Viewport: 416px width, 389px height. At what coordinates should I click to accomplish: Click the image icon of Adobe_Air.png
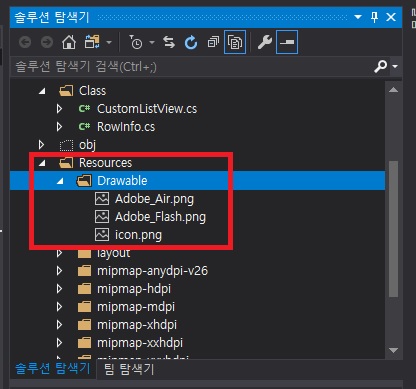[102, 199]
